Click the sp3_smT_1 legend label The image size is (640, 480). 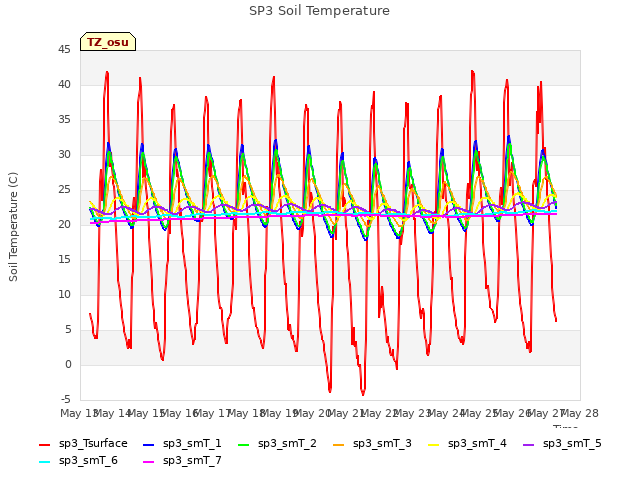pos(192,443)
